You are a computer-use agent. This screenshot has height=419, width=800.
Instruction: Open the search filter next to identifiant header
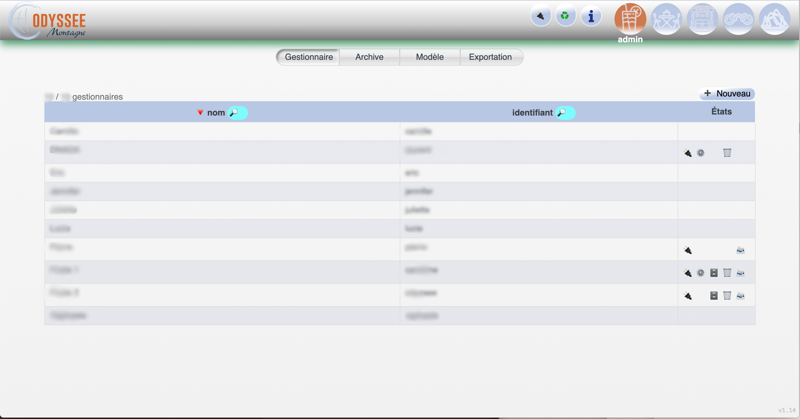(x=565, y=113)
